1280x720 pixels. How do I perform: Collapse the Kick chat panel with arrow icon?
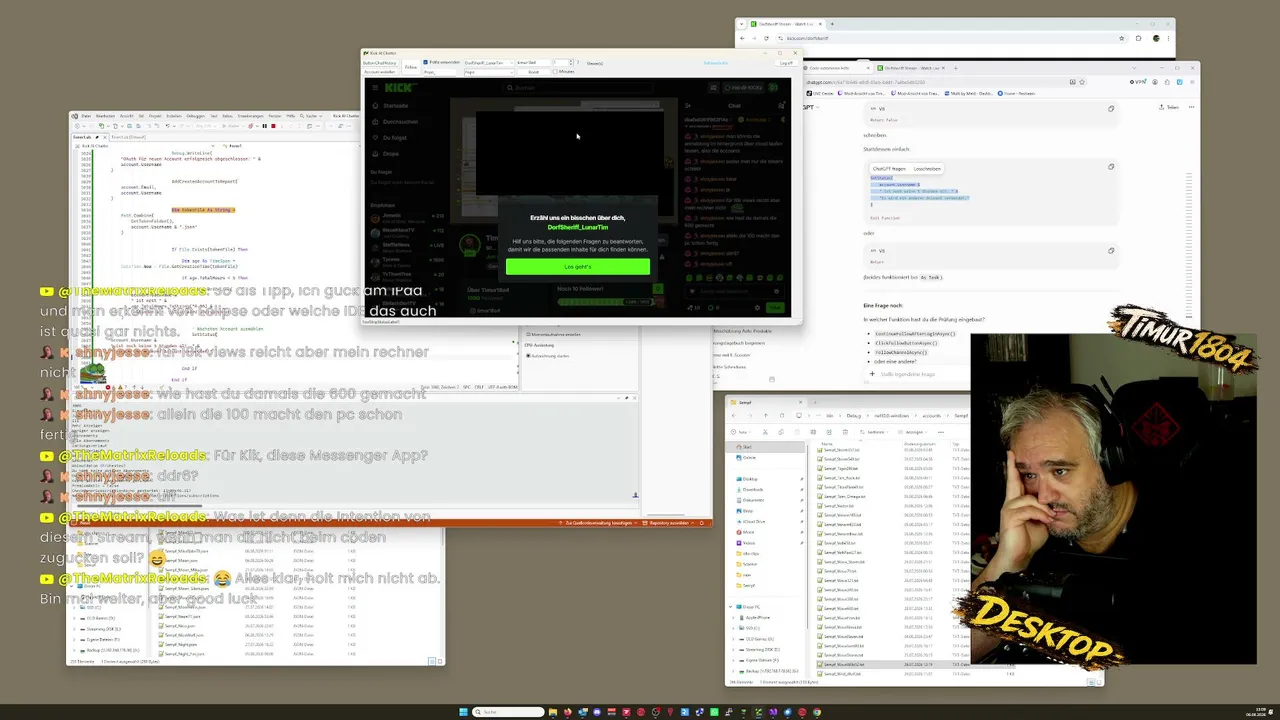688,105
